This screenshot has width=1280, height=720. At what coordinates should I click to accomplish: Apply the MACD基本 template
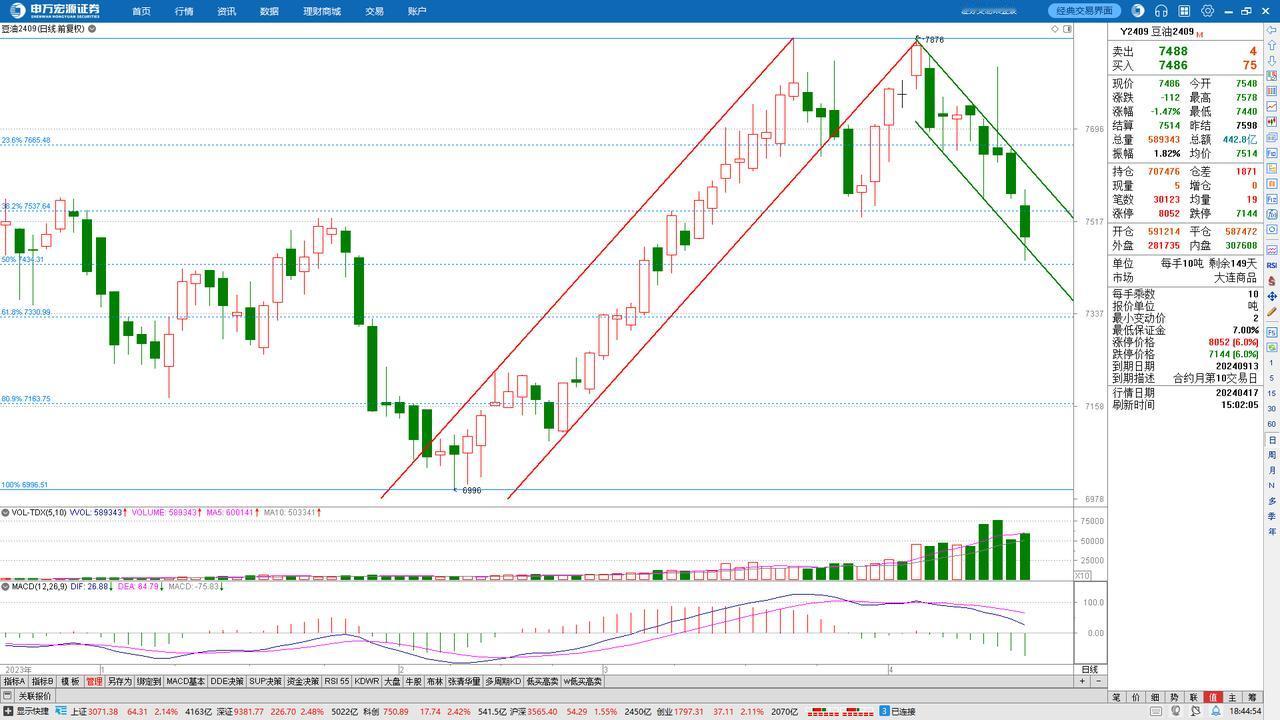click(x=185, y=681)
